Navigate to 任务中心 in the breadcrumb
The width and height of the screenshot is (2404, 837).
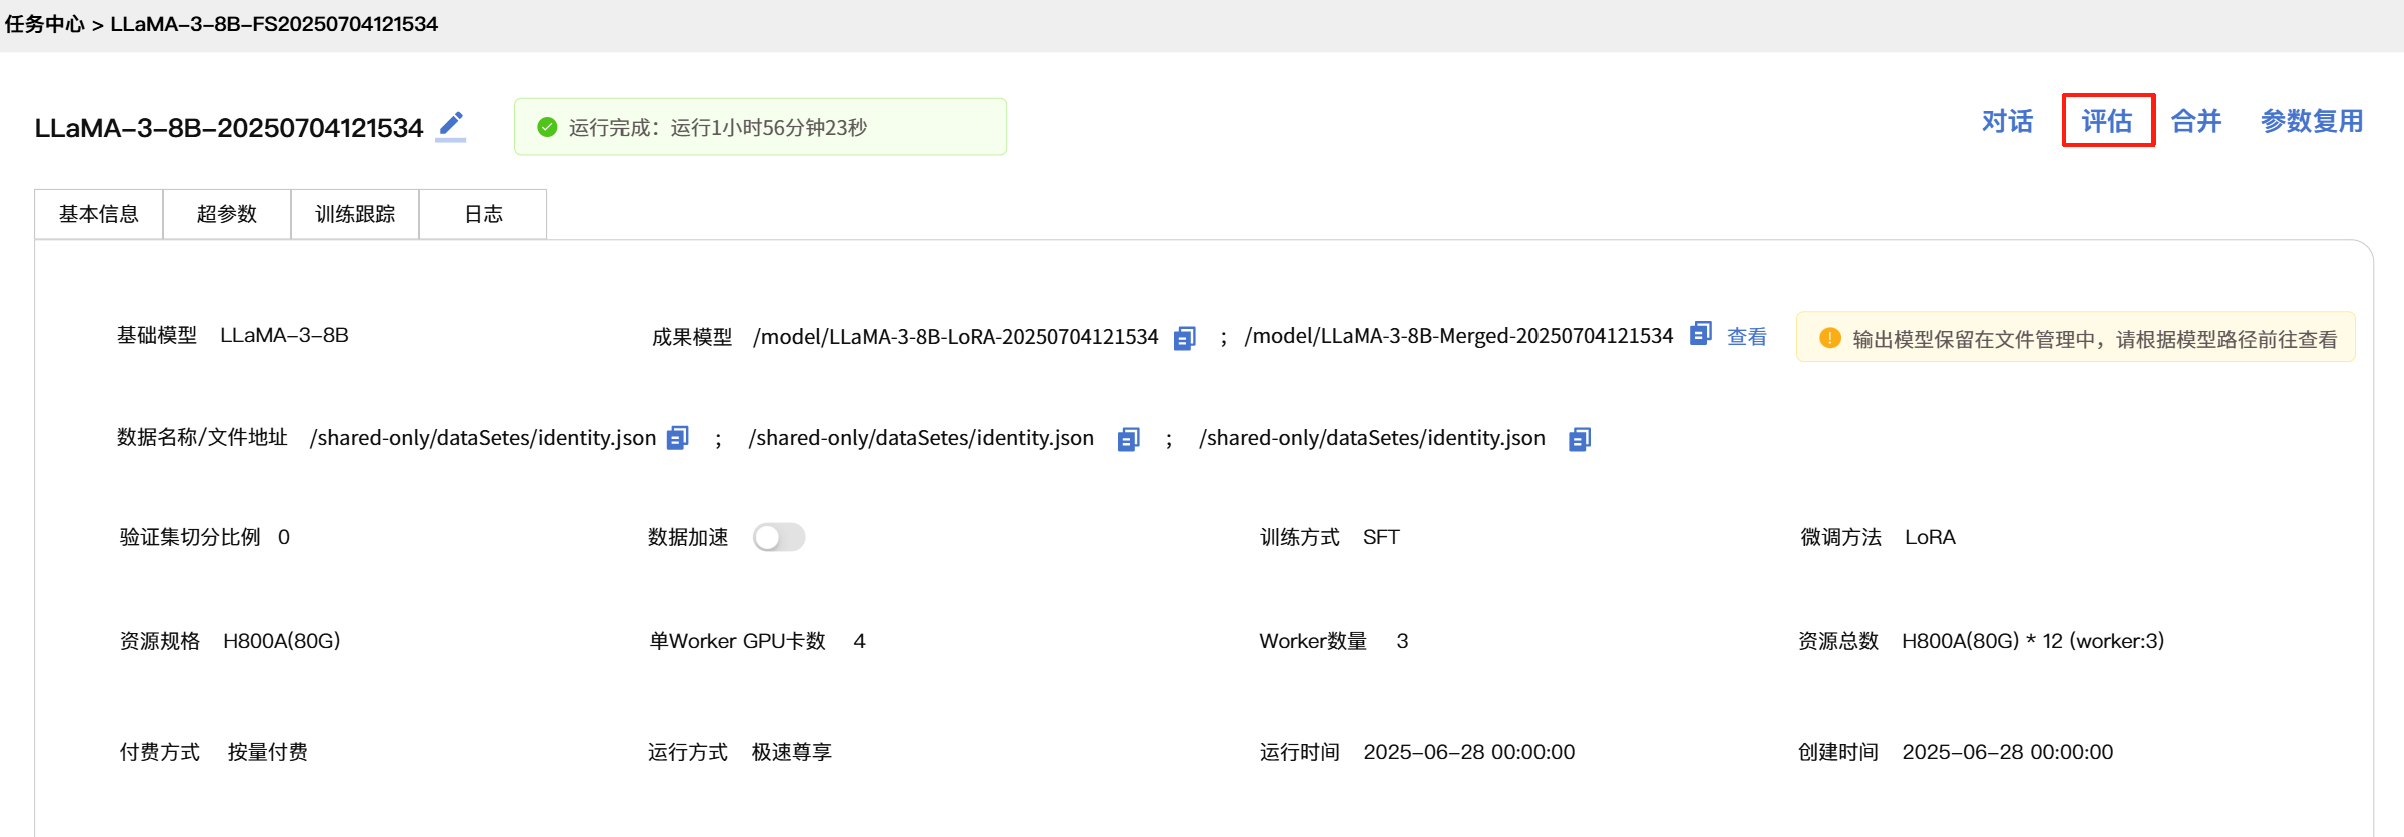(44, 24)
